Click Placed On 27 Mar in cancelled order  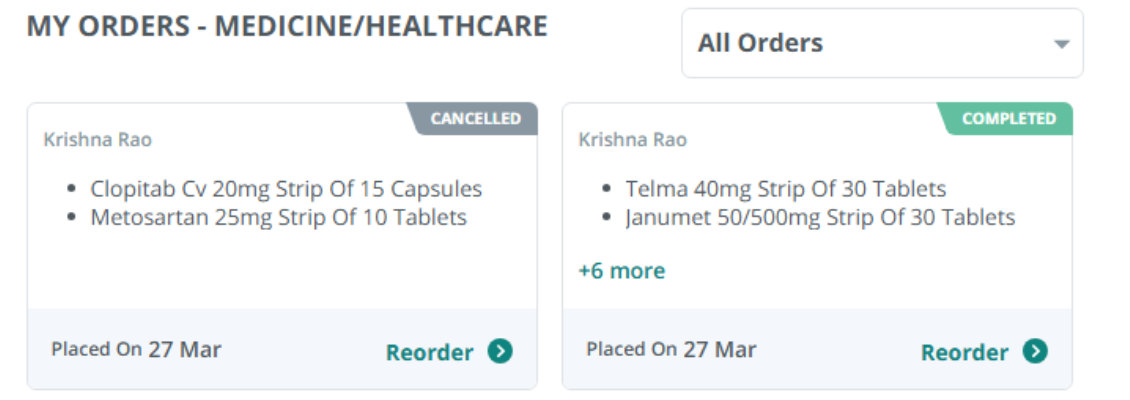click(136, 350)
